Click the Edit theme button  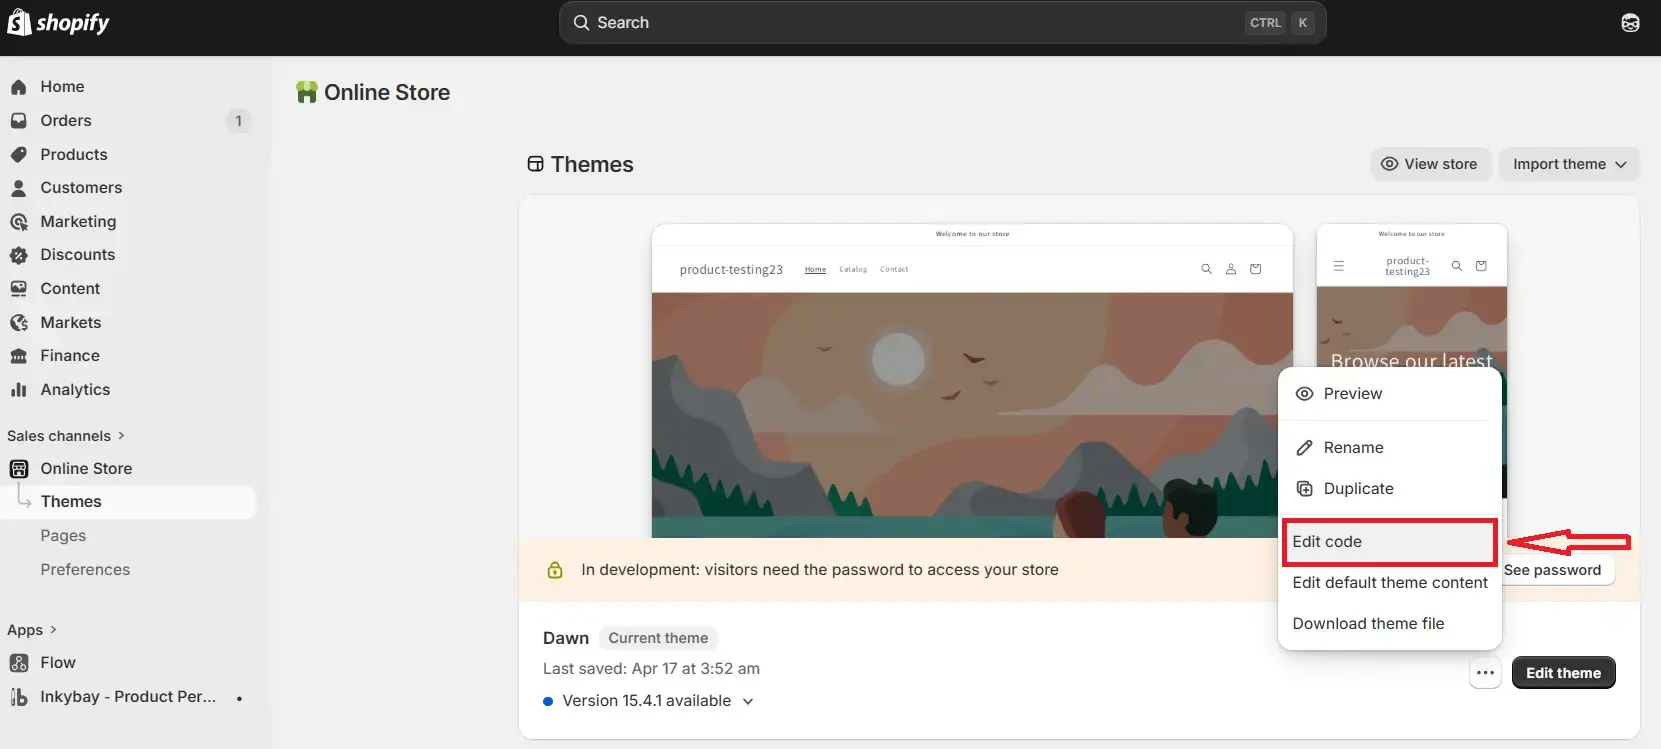coord(1563,673)
